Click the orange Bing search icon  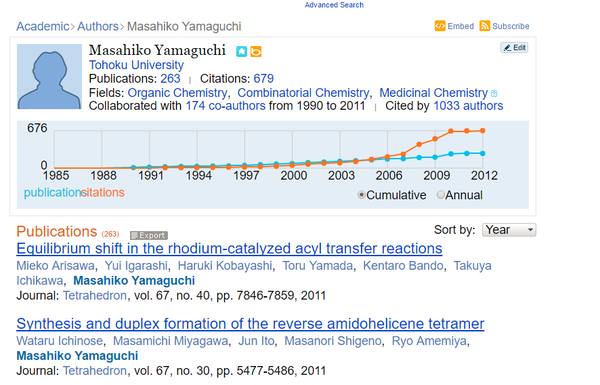coord(256,51)
